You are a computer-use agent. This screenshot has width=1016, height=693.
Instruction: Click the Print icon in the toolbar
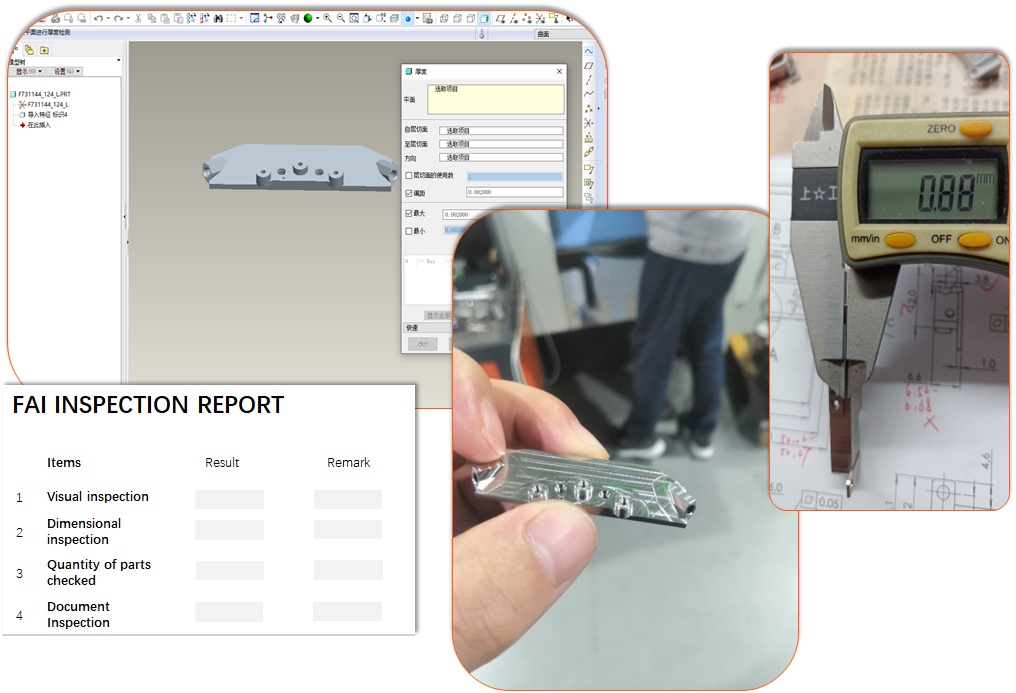pyautogui.click(x=55, y=18)
